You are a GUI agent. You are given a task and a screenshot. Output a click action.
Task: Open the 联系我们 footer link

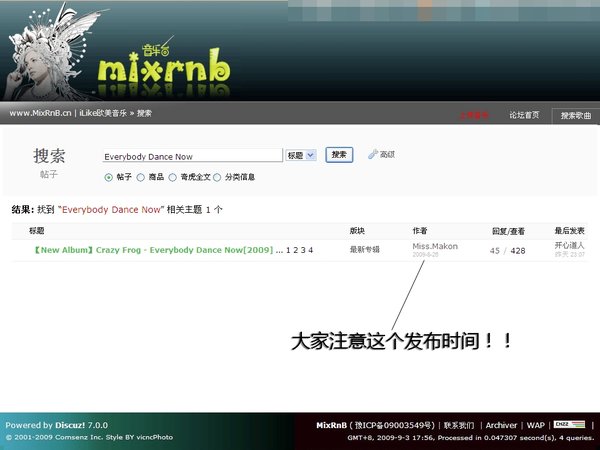point(459,425)
